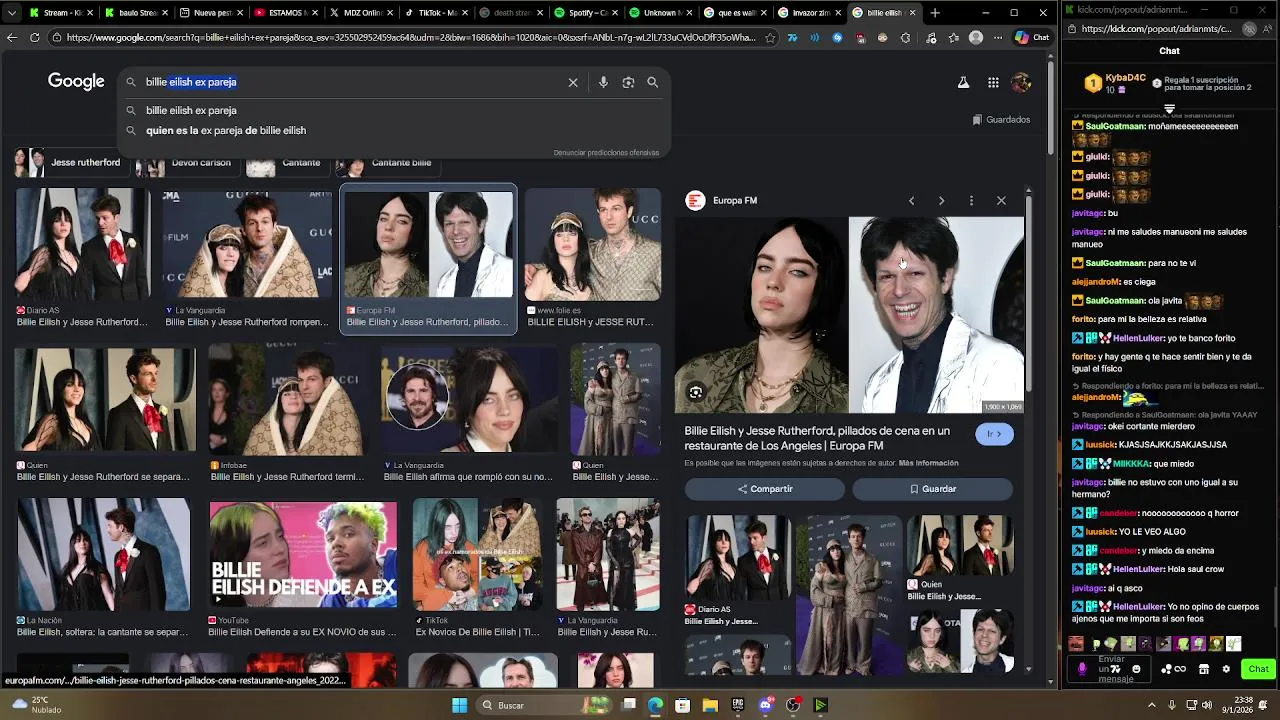Screen dimensions: 1280x720
Task: Show hidden system tray icons chevron
Action: tap(1150, 705)
